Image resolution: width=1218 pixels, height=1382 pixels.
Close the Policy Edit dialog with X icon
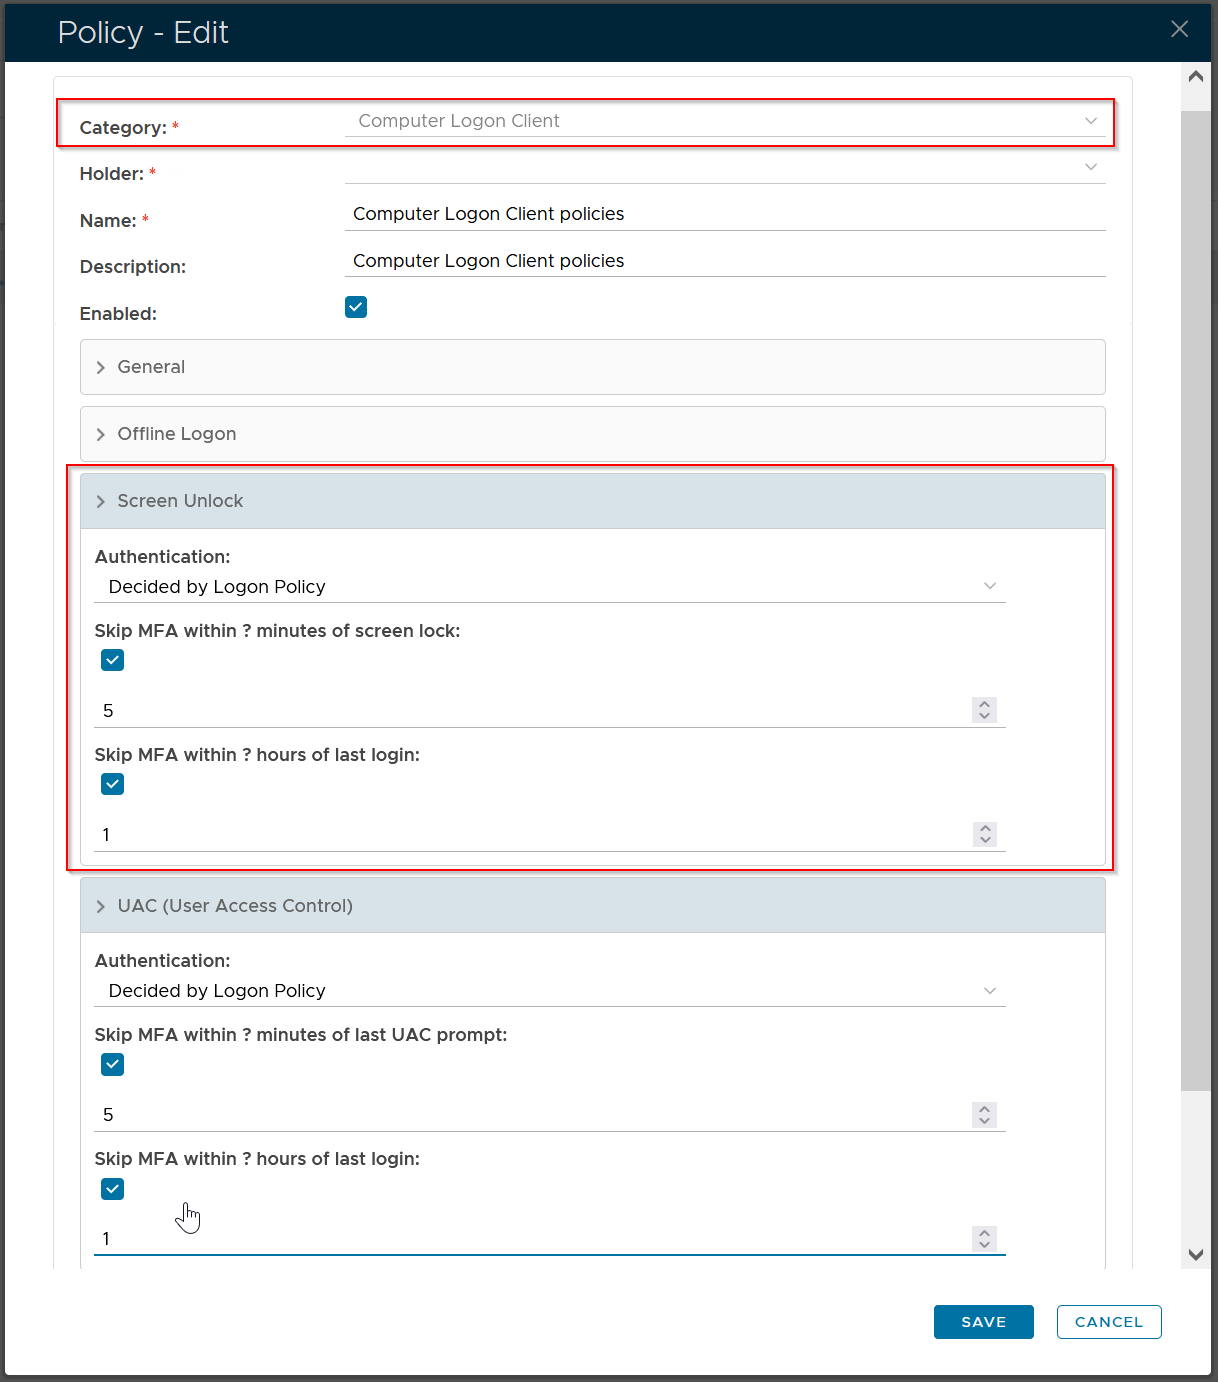click(1179, 29)
